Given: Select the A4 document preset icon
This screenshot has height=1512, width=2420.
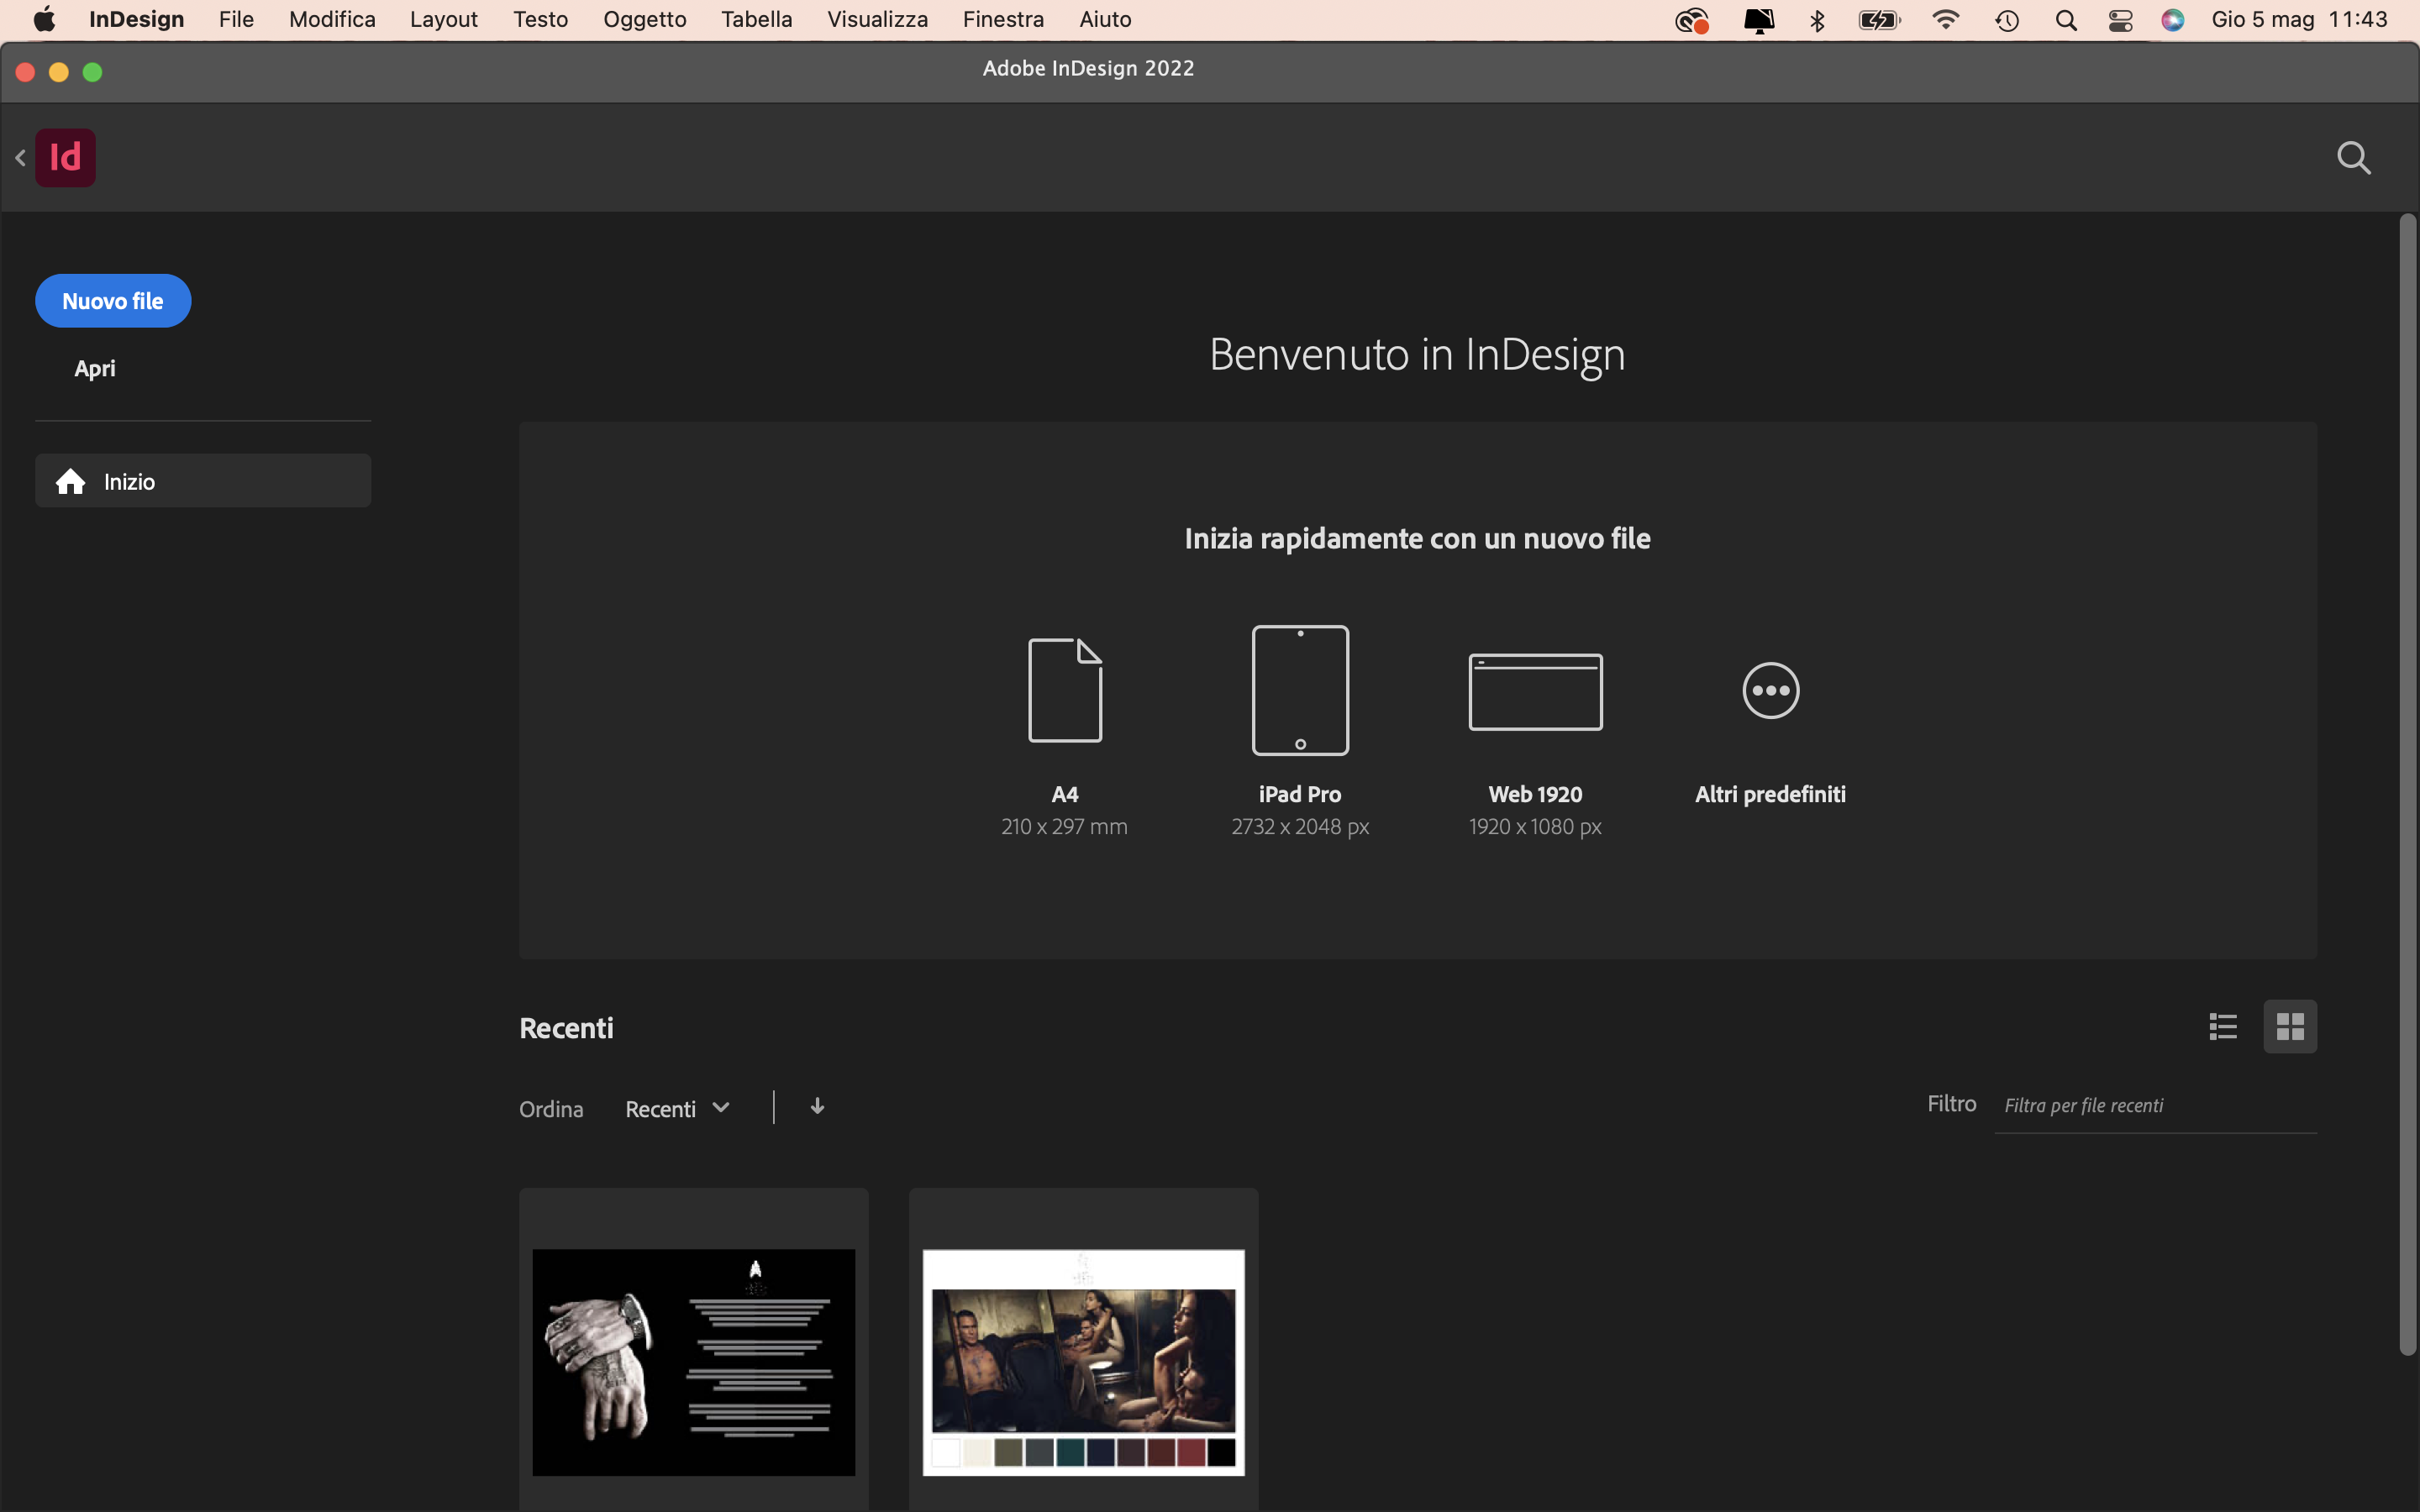Looking at the screenshot, I should point(1065,690).
